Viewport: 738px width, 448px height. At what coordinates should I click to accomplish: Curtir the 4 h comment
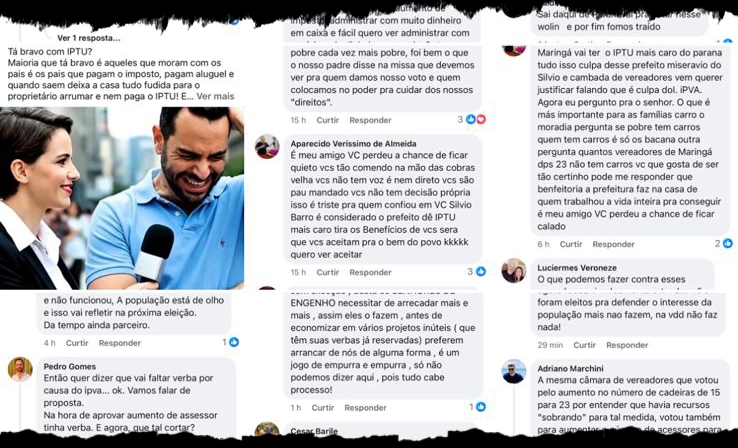pyautogui.click(x=77, y=343)
